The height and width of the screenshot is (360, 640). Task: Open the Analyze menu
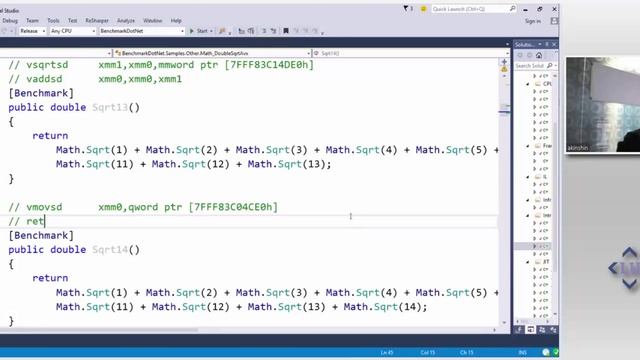pyautogui.click(x=126, y=20)
